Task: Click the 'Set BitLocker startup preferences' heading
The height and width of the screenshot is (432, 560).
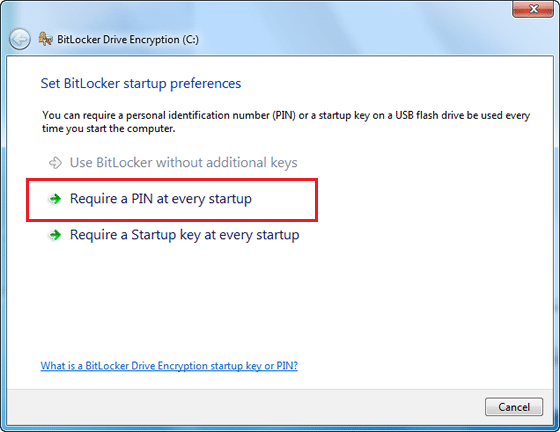Action: (x=141, y=84)
